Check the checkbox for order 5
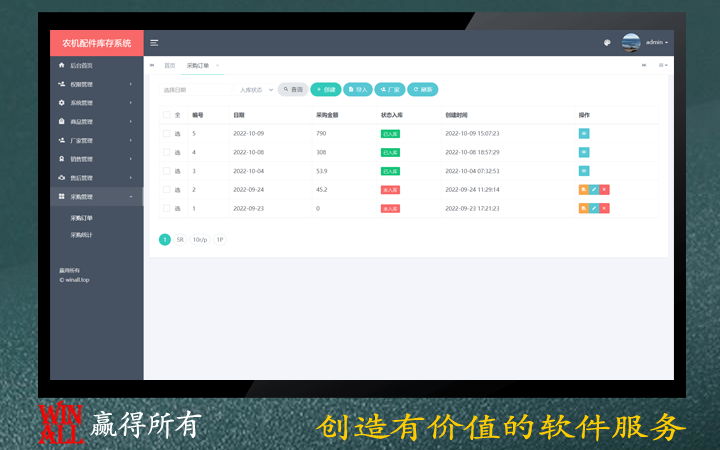Viewport: 720px width, 450px height. coord(167,134)
